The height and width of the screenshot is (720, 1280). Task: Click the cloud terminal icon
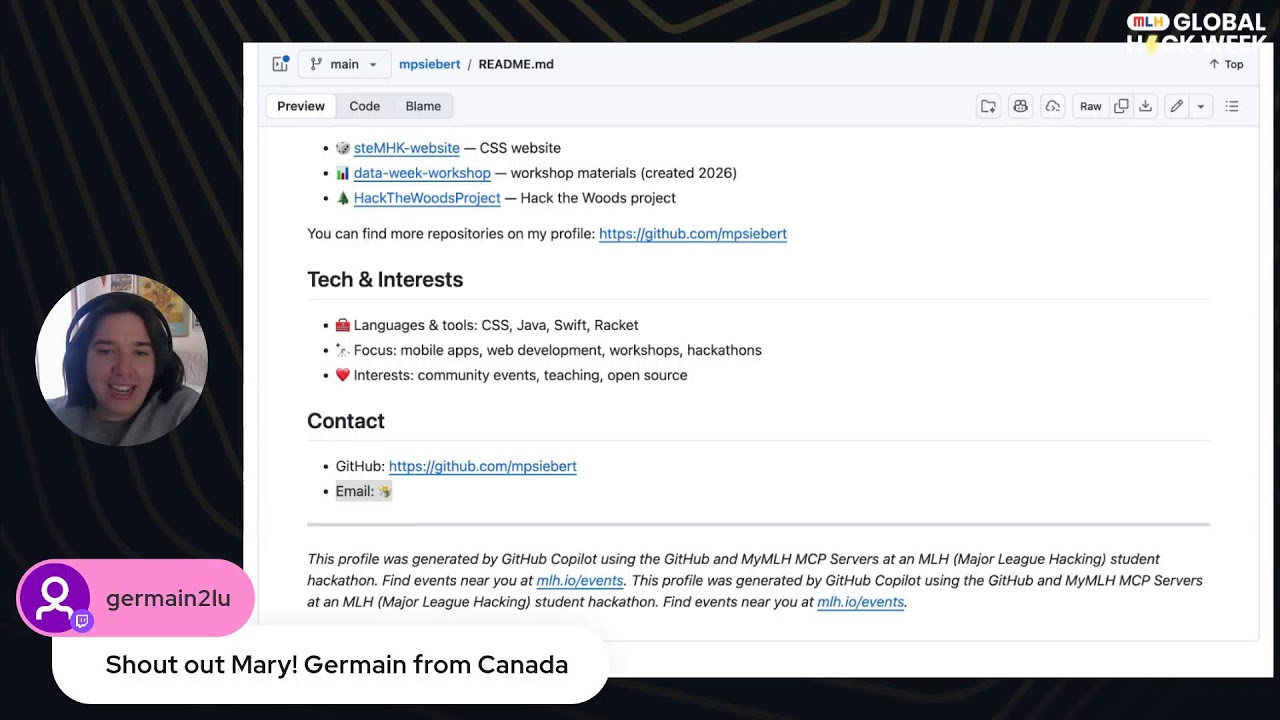1052,106
